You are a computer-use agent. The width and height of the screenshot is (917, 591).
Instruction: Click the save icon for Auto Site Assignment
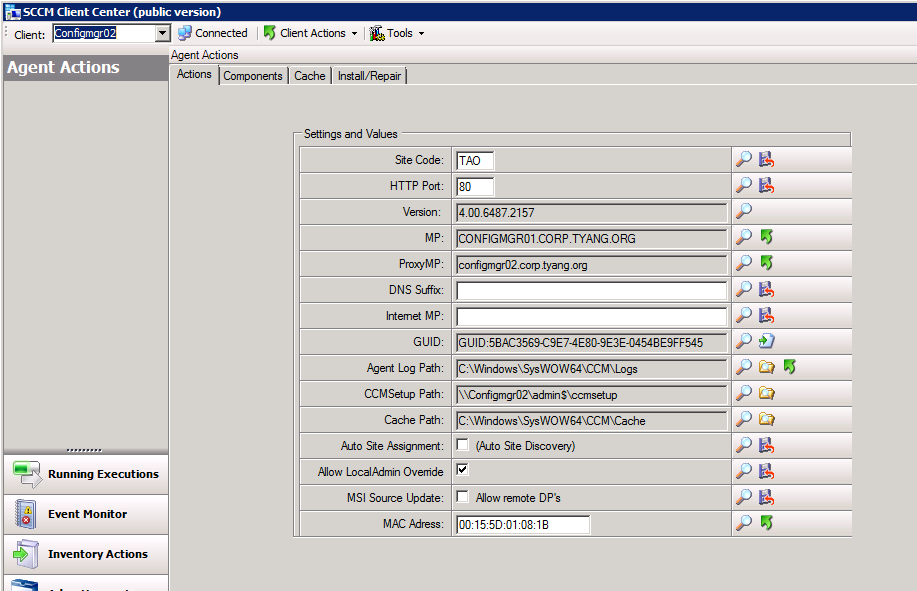(x=766, y=445)
